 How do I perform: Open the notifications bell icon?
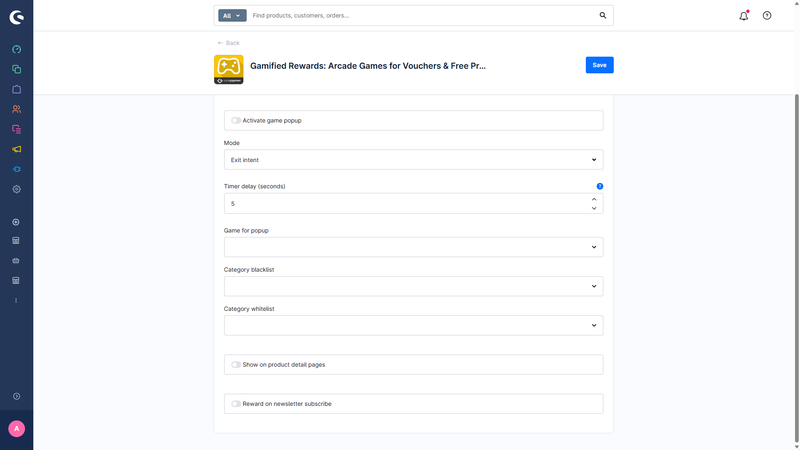tap(743, 16)
